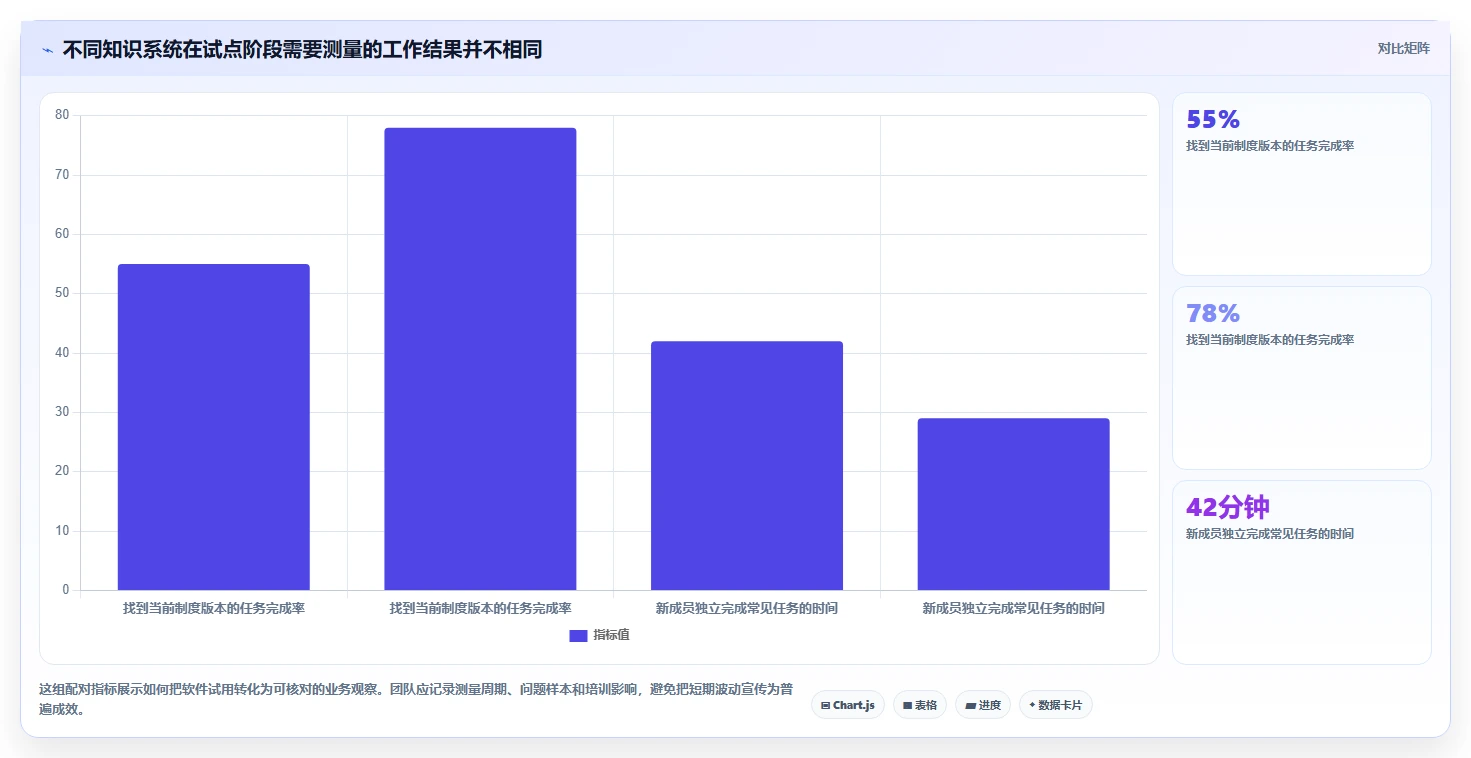The width and height of the screenshot is (1471, 758).
Task: Click the small blue icon before the page title
Action: pos(47,50)
